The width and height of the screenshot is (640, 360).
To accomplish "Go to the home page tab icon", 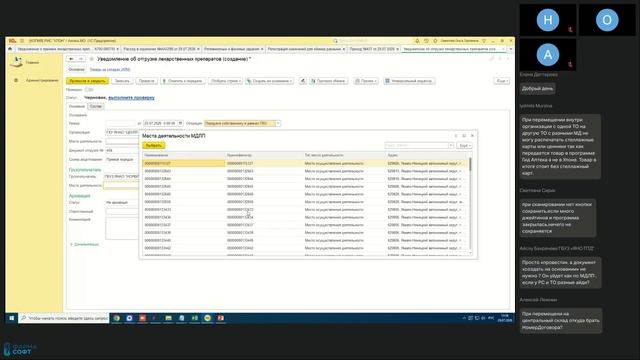I will [10, 49].
